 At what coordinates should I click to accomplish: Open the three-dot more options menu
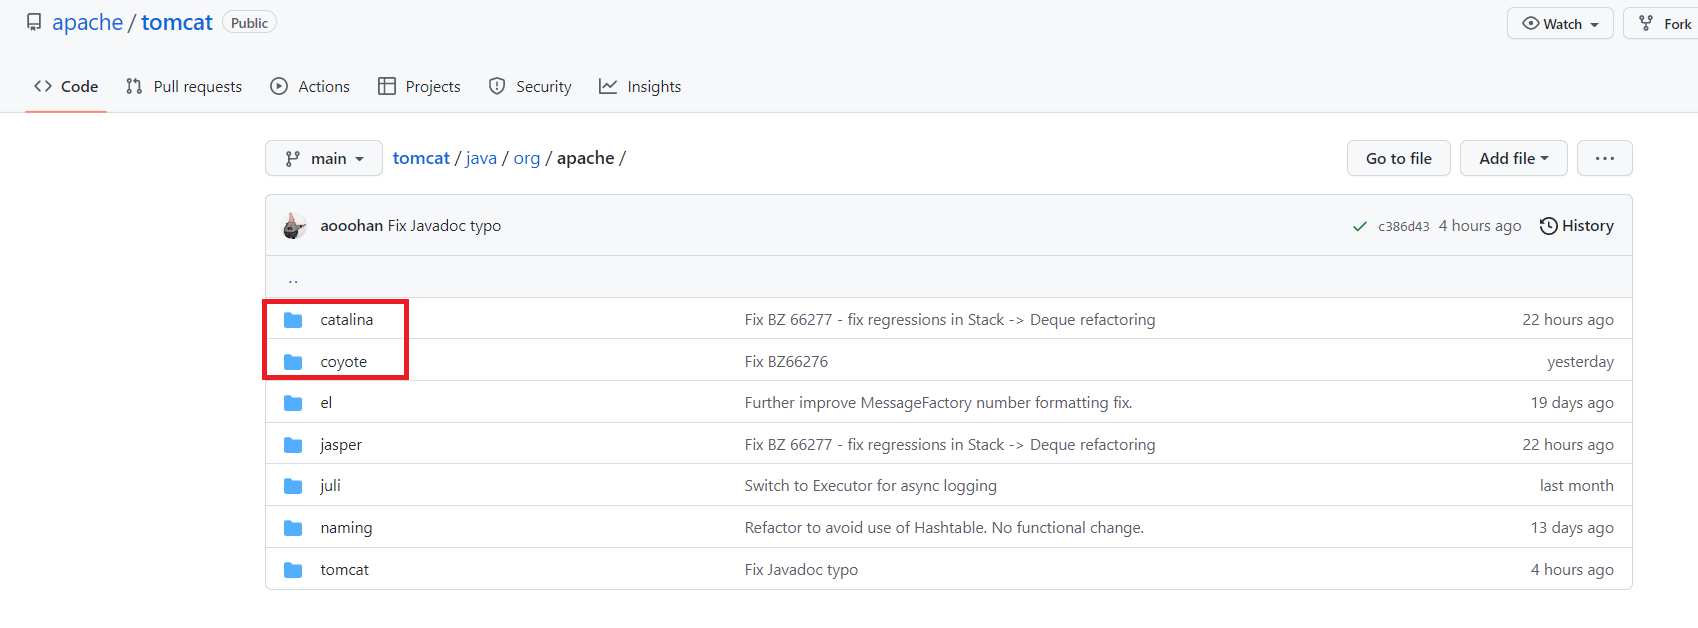pyautogui.click(x=1605, y=158)
